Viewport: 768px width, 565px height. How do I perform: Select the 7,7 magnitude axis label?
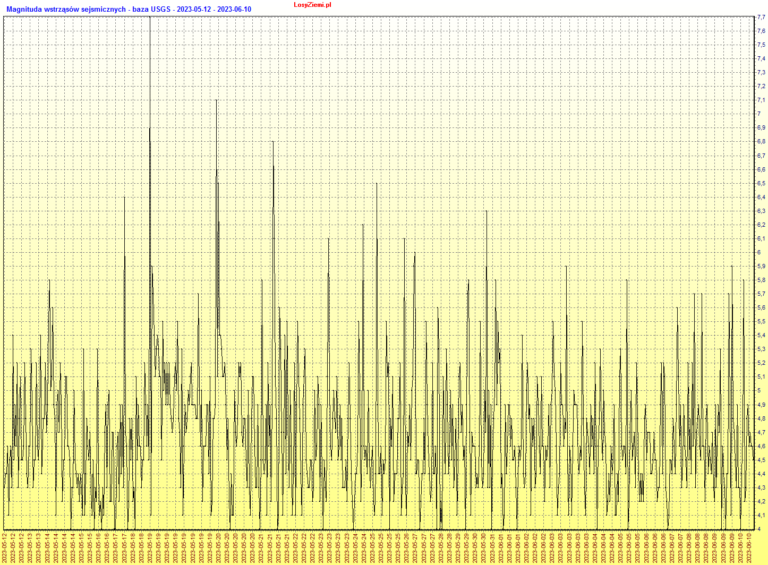pyautogui.click(x=761, y=17)
